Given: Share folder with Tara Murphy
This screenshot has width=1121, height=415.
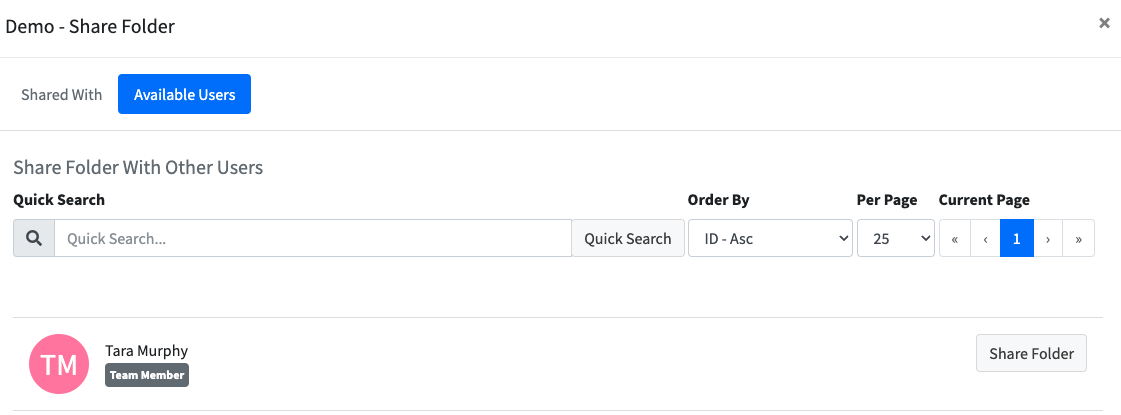Looking at the screenshot, I should pos(1031,353).
